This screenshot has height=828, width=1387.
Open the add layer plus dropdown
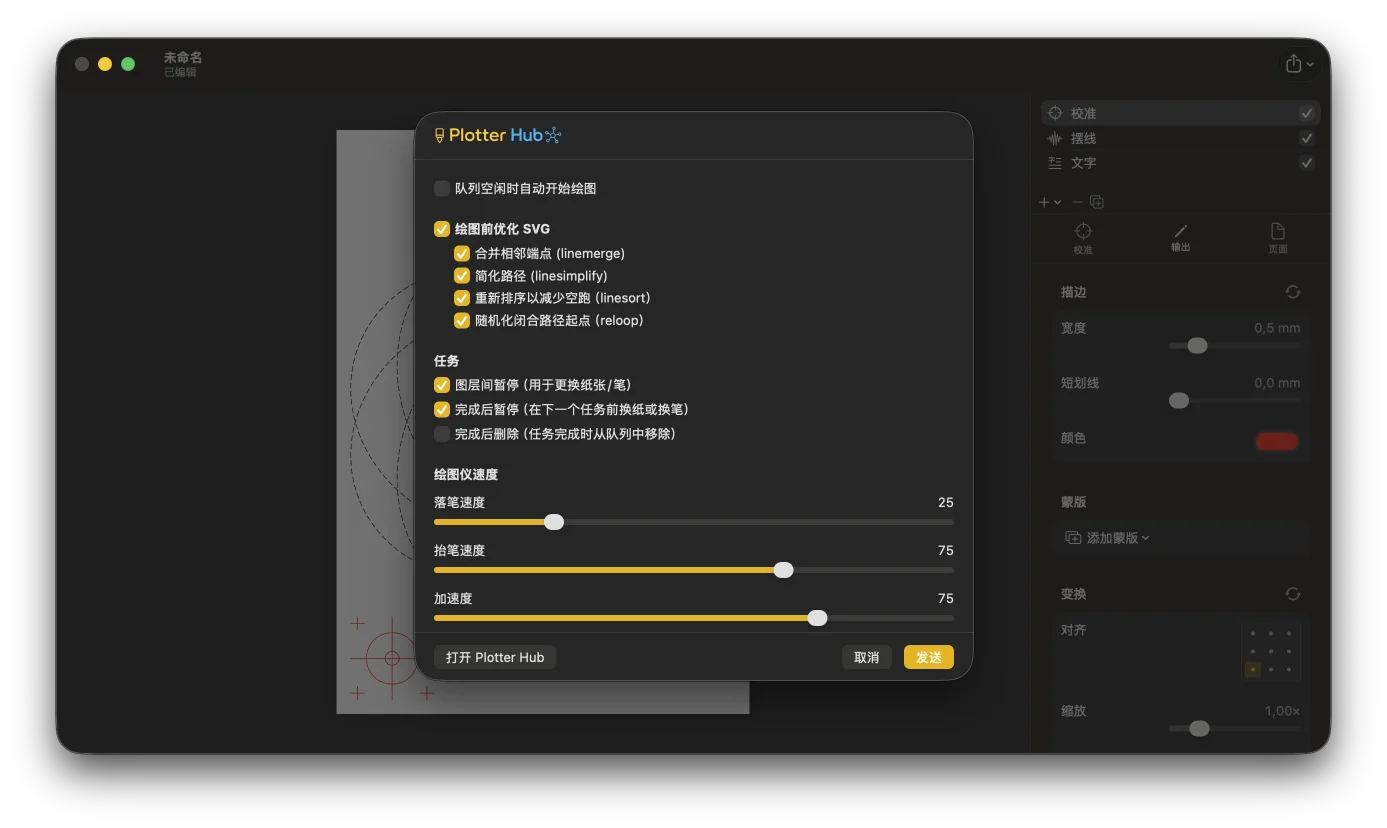1050,202
